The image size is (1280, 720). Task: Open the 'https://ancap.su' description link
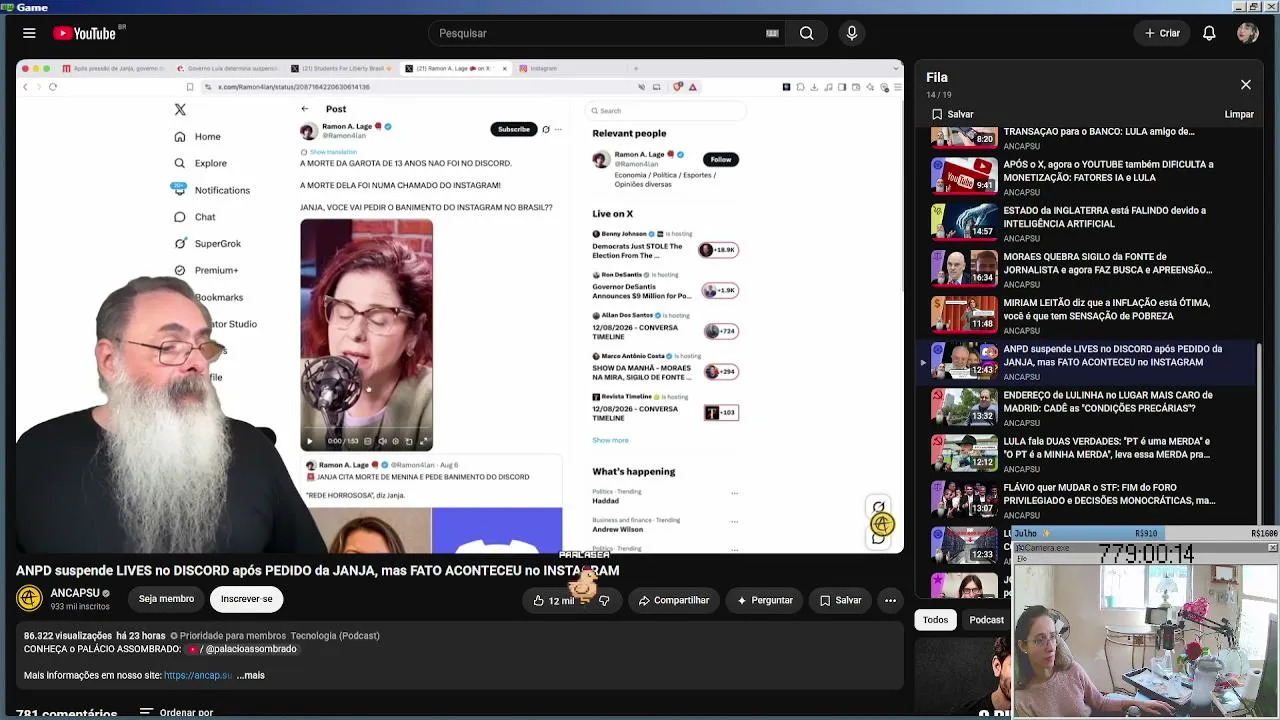198,675
